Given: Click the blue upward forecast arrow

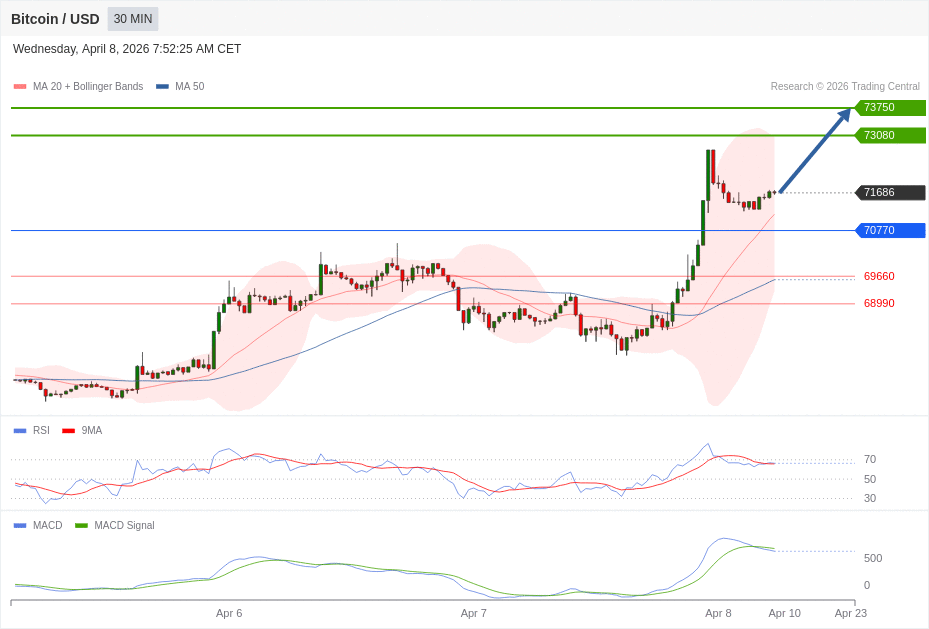Looking at the screenshot, I should click(x=815, y=150).
